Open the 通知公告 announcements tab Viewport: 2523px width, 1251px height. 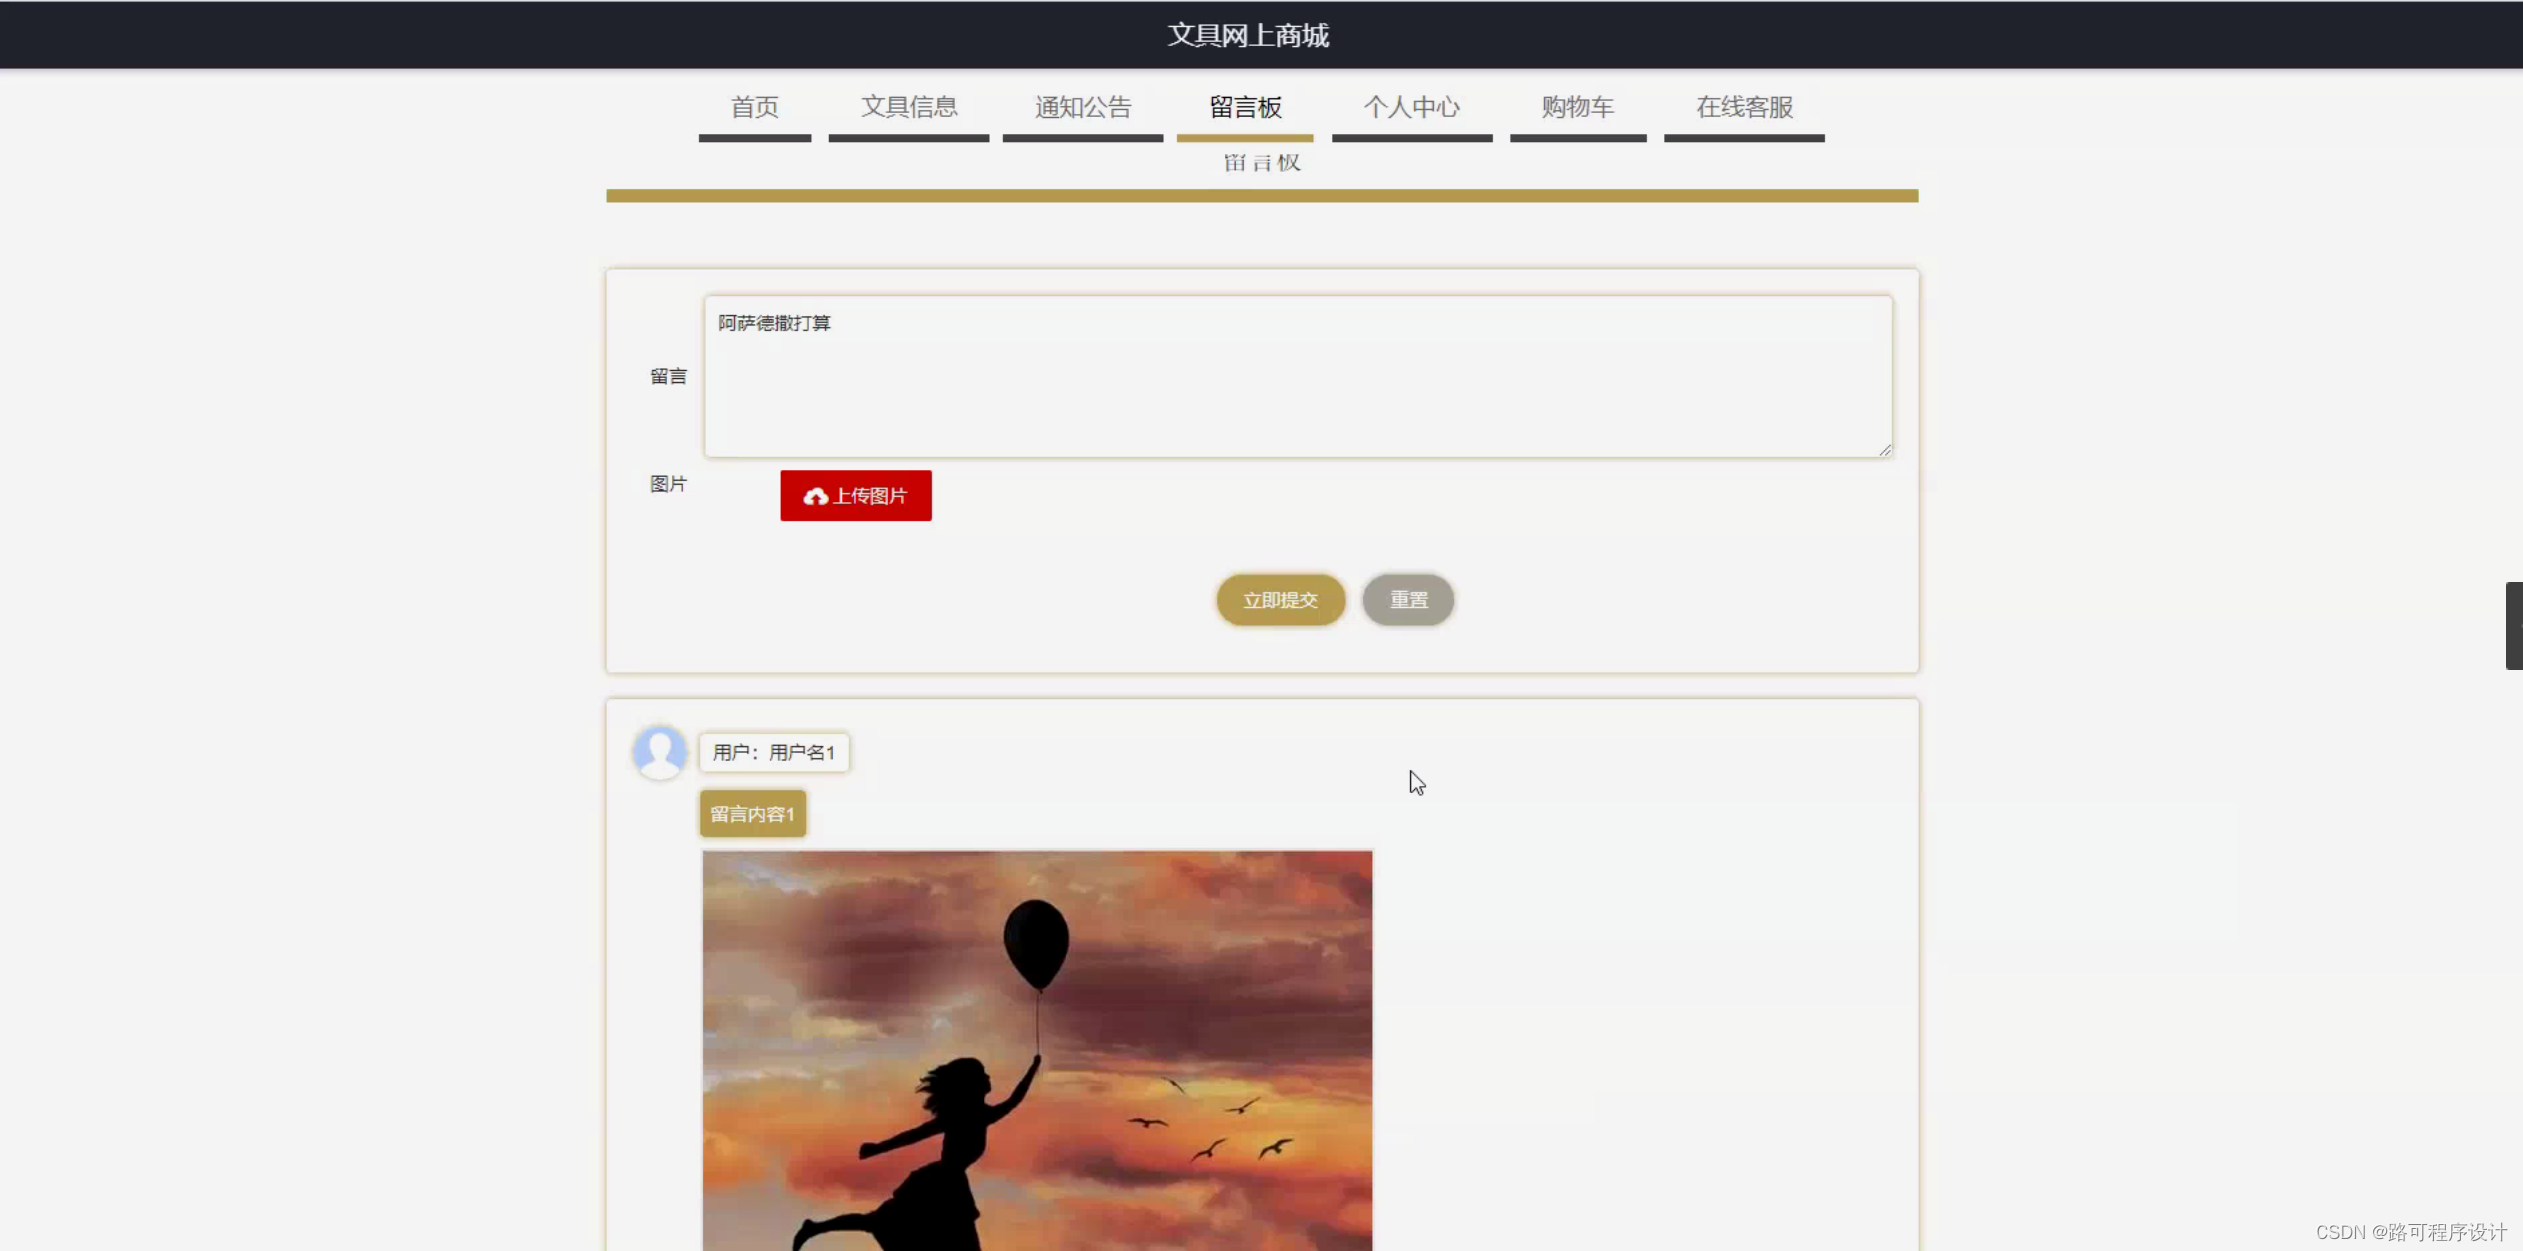pyautogui.click(x=1082, y=107)
